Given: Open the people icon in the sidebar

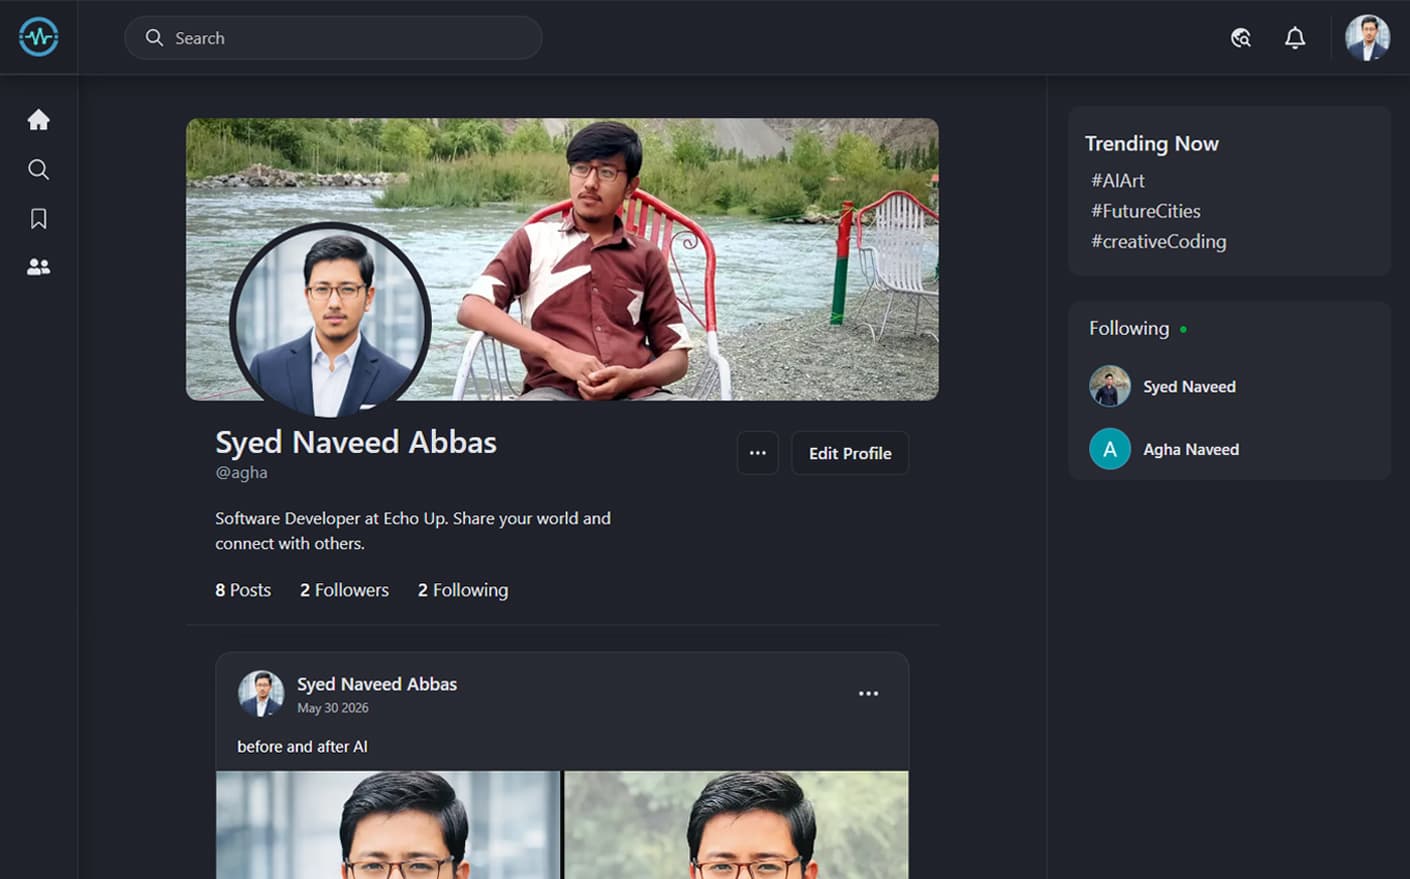Looking at the screenshot, I should [x=39, y=267].
